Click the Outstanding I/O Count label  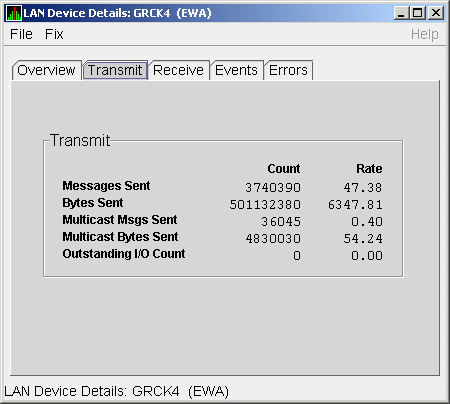click(x=124, y=254)
